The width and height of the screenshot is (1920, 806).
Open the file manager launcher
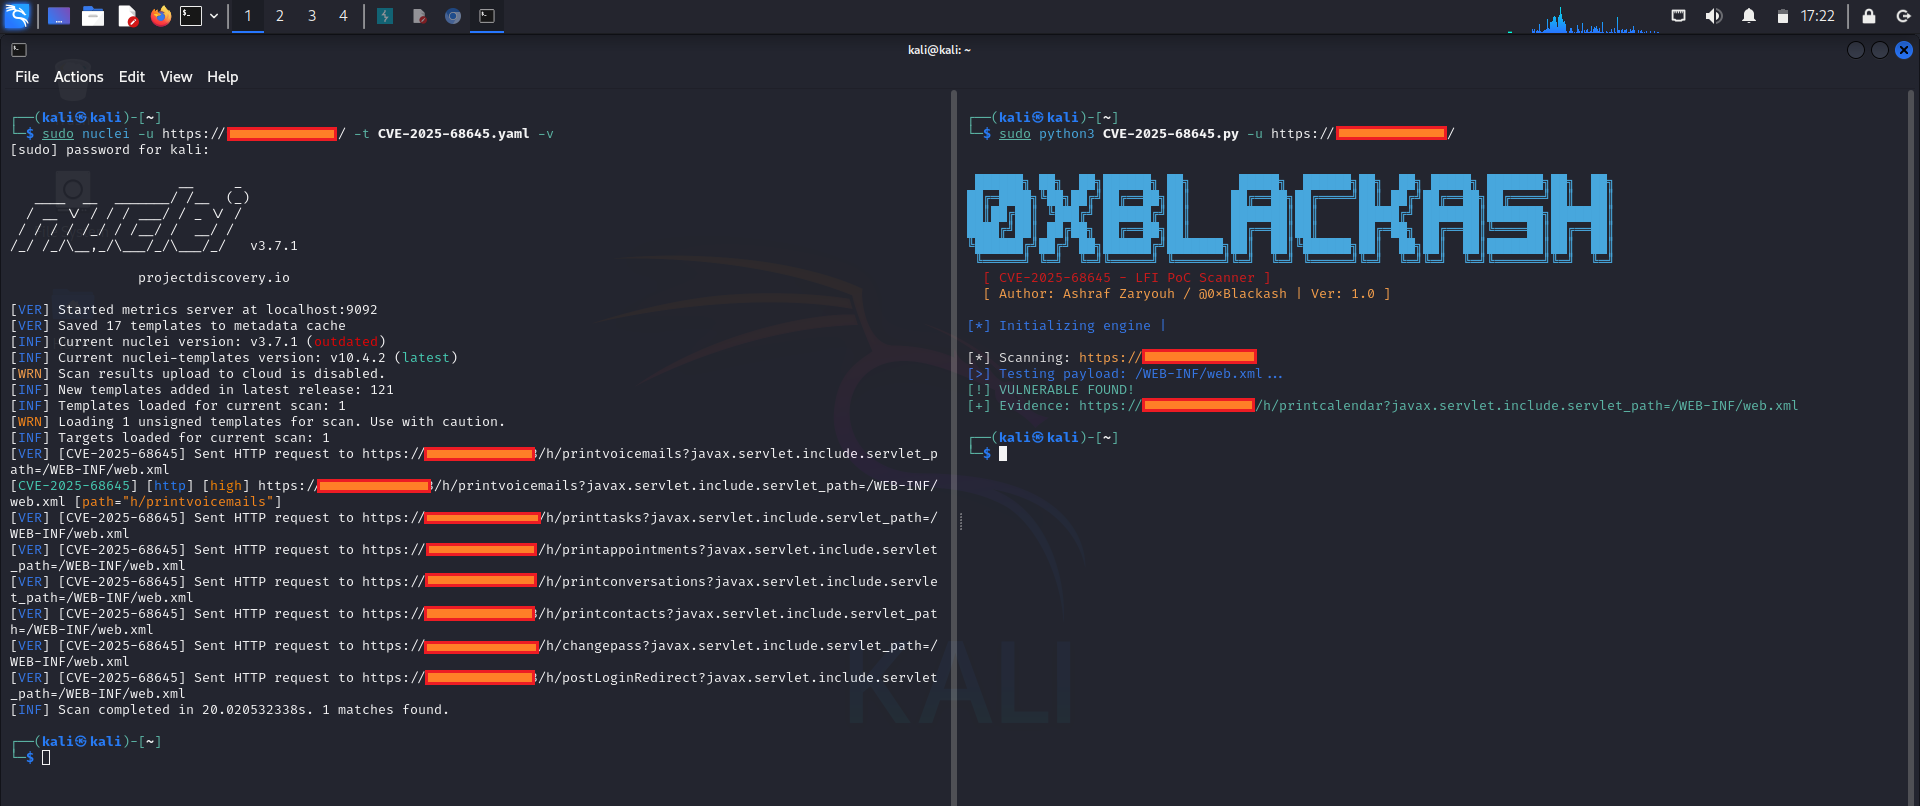93,16
